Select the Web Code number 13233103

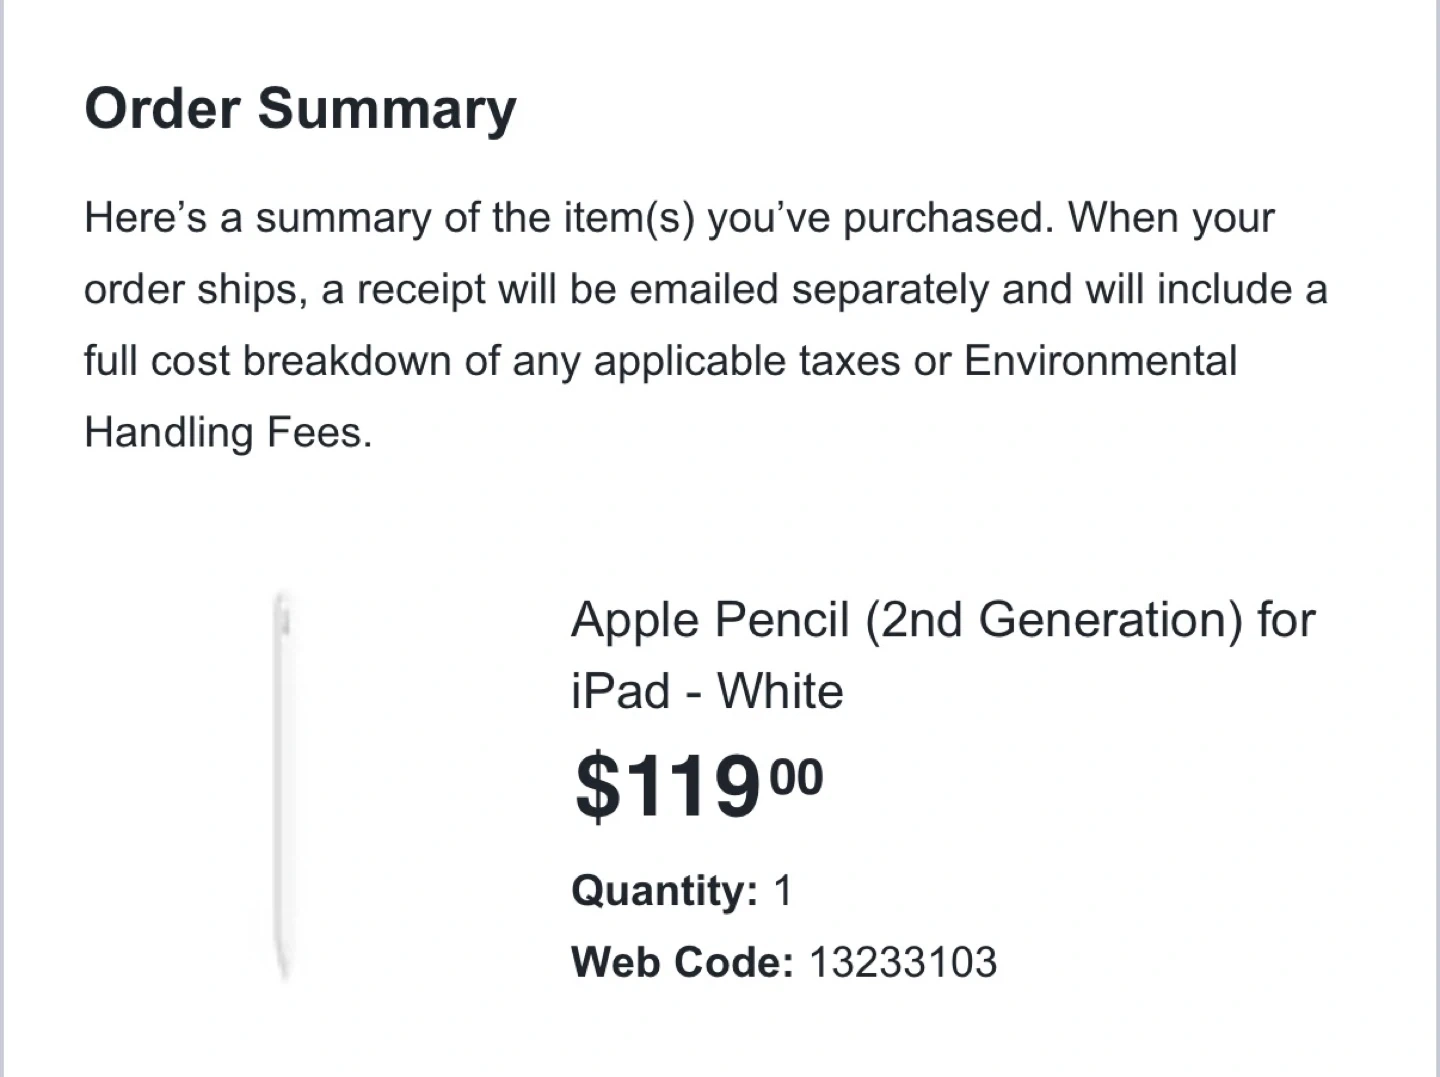point(902,962)
